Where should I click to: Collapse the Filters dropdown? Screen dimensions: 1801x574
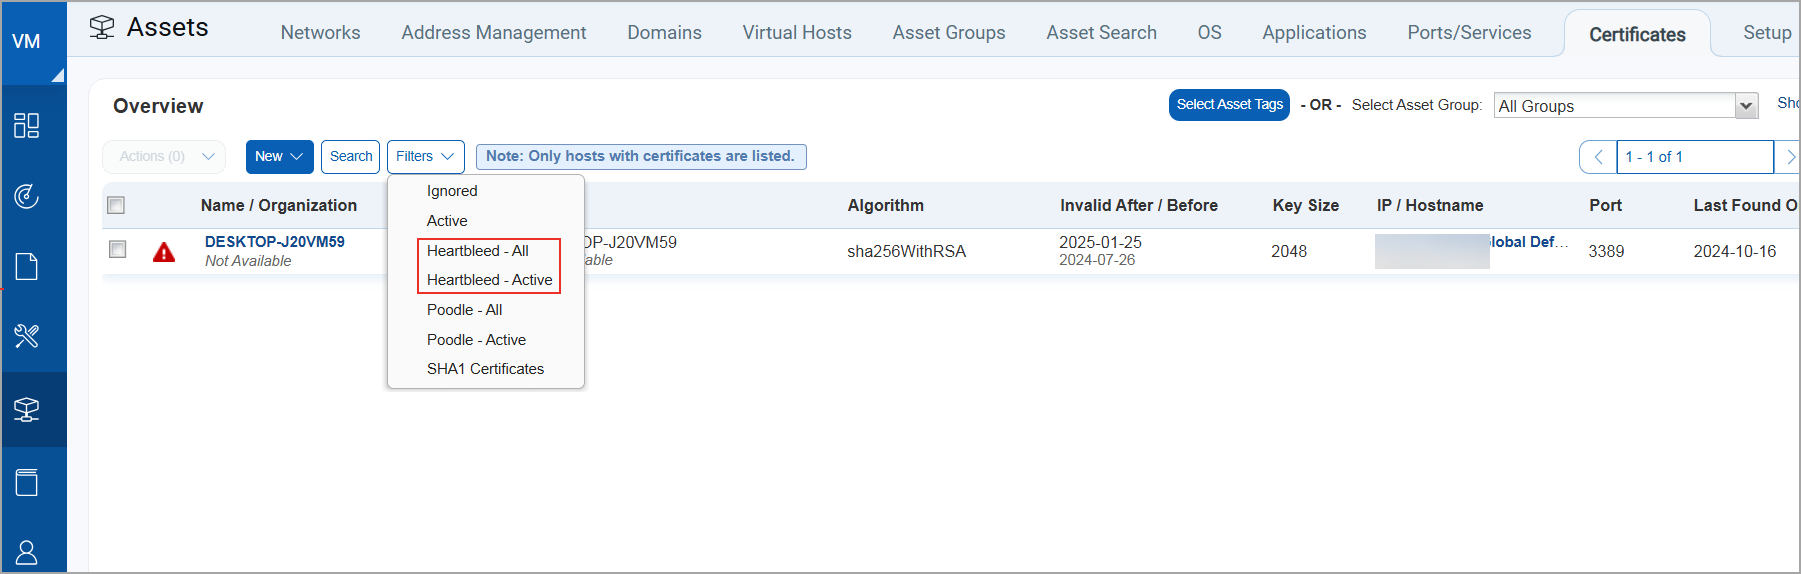click(x=426, y=157)
